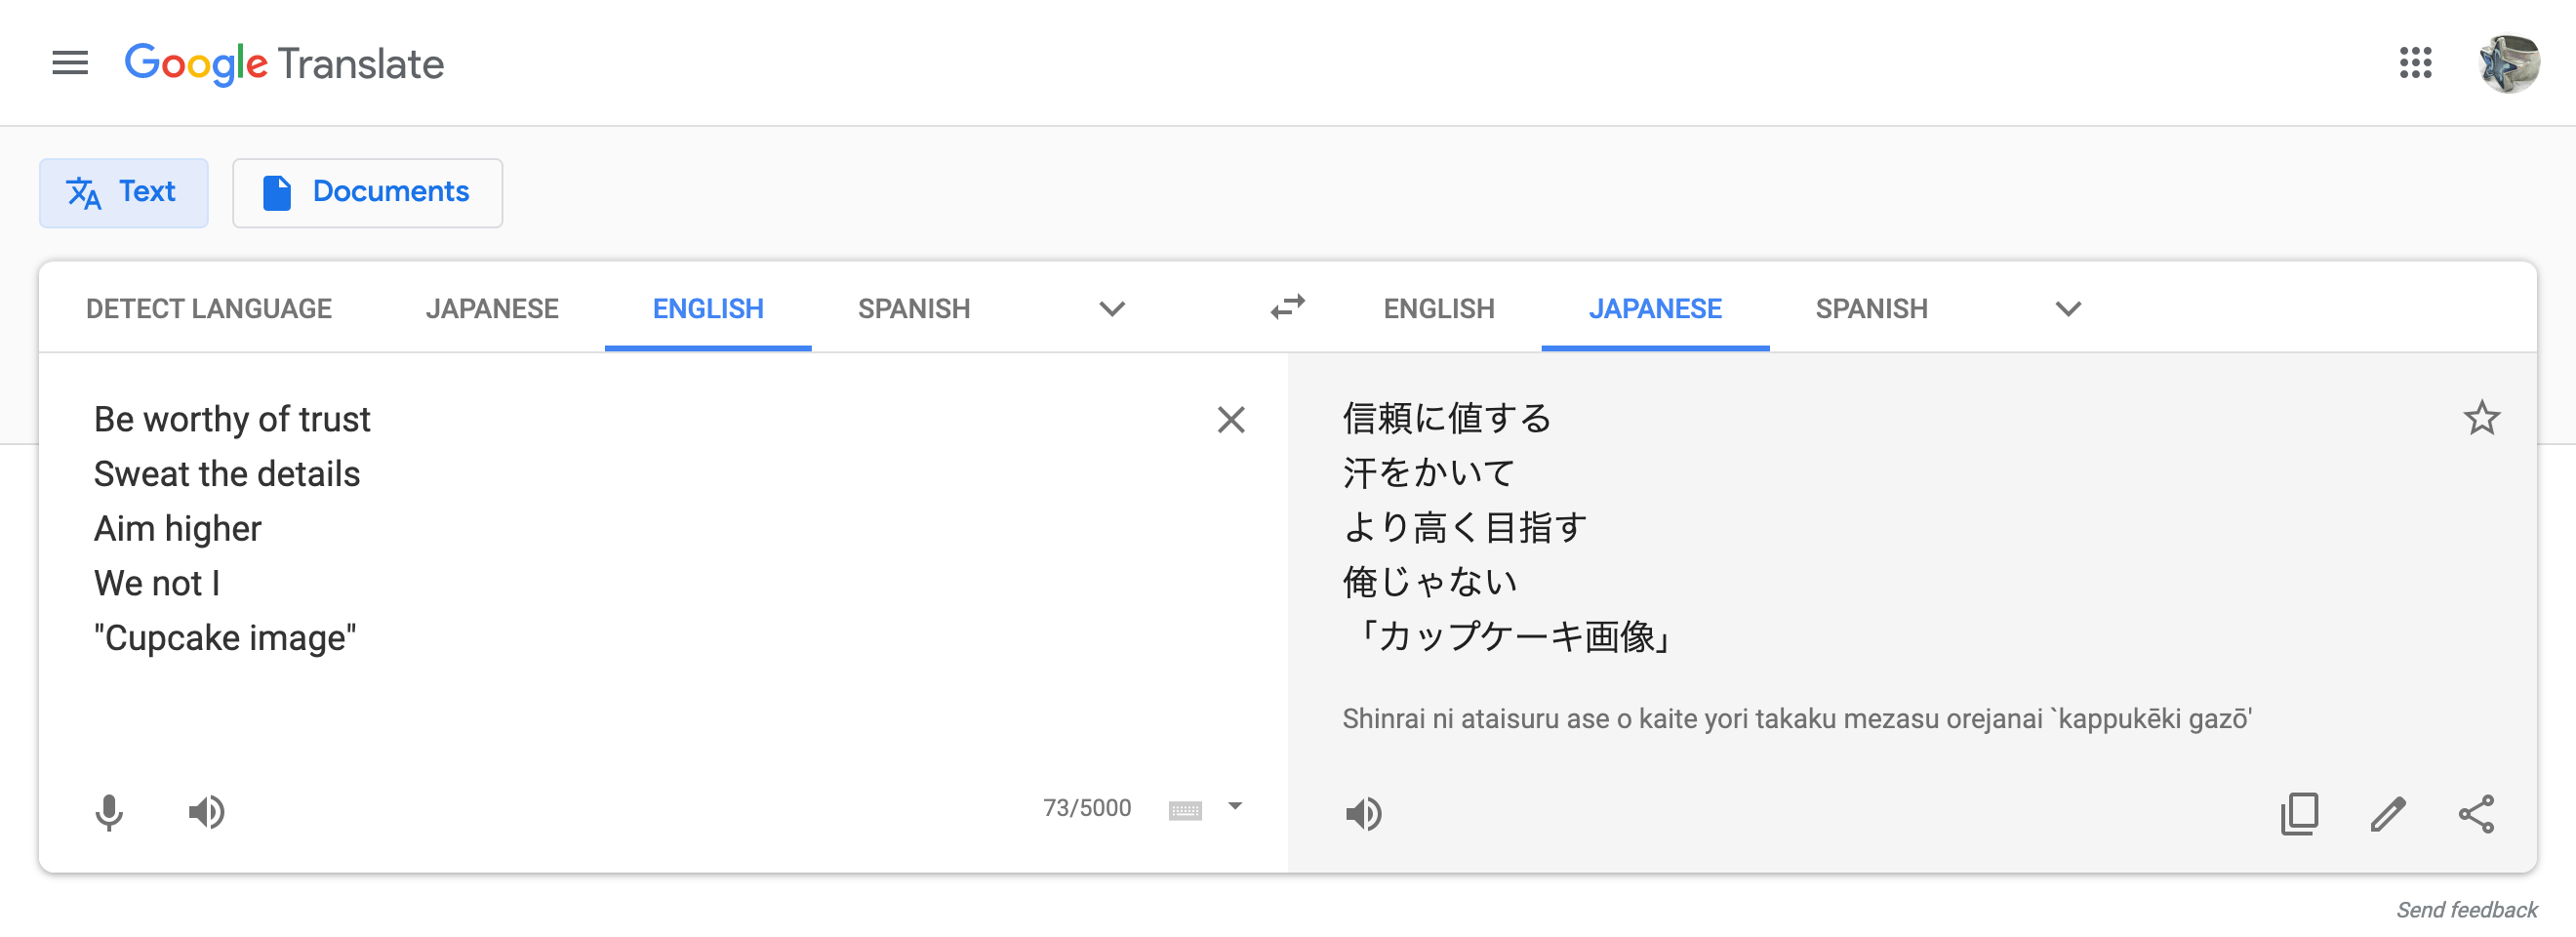Toggle the virtual keyboard input tool

coord(1185,809)
